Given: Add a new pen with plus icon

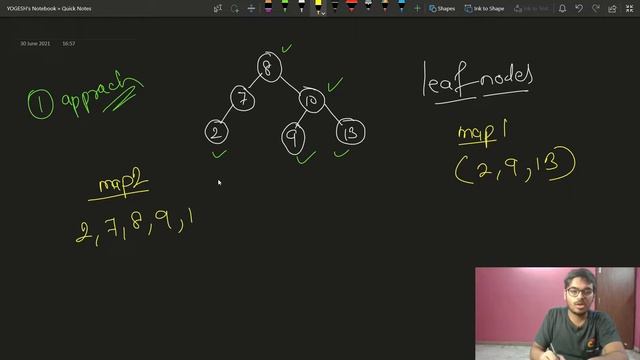Looking at the screenshot, I should click(x=417, y=8).
